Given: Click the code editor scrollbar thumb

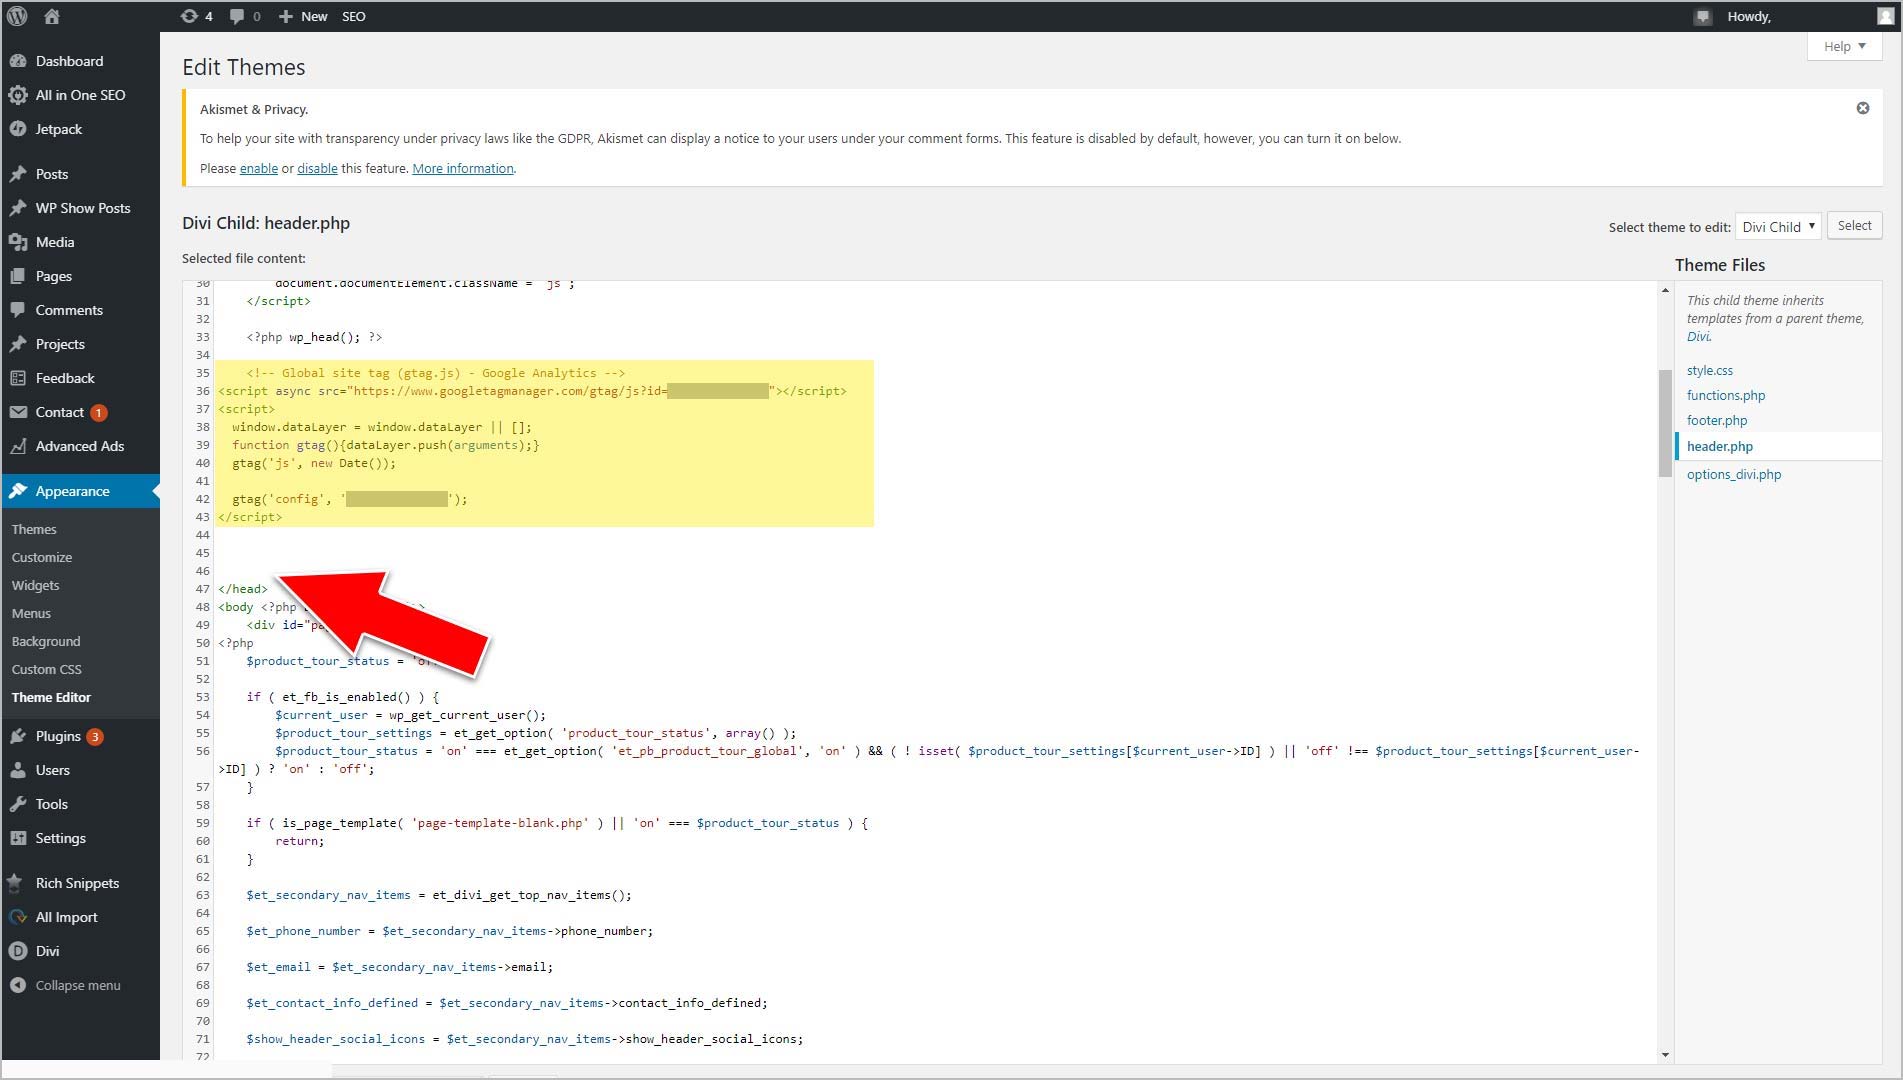Looking at the screenshot, I should click(x=1665, y=423).
